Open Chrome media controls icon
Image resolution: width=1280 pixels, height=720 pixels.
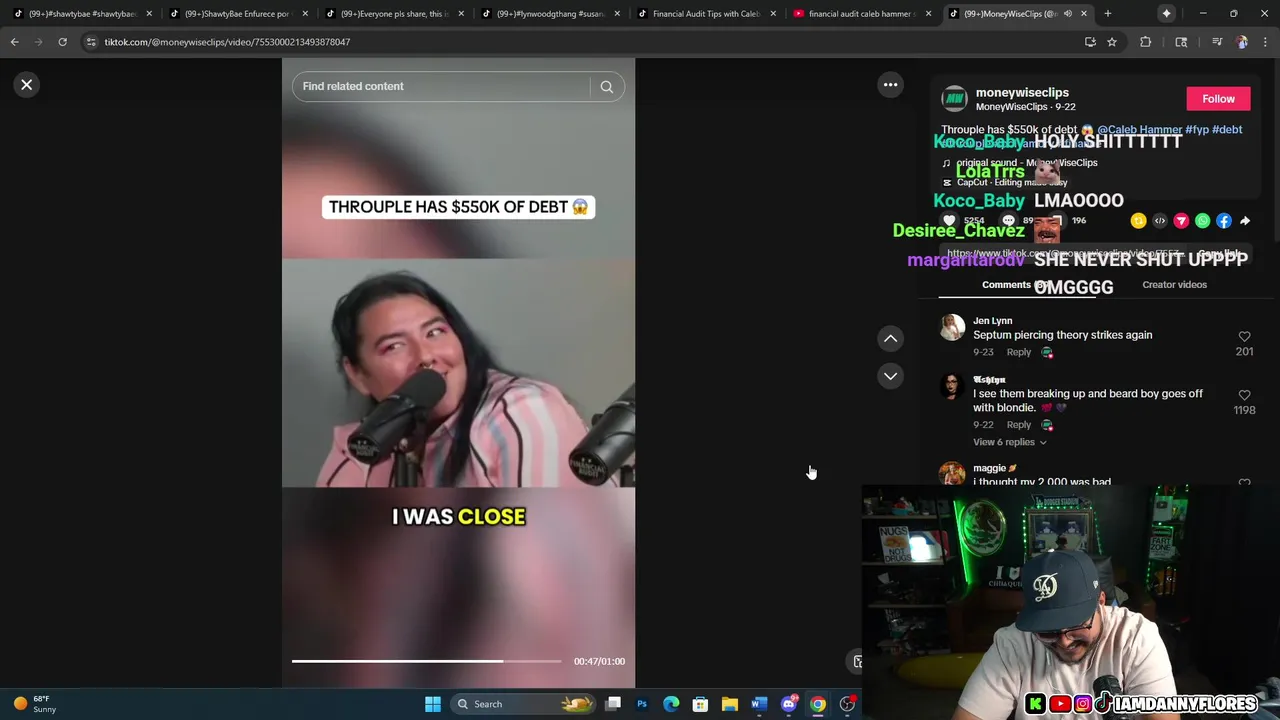[x=1217, y=42]
